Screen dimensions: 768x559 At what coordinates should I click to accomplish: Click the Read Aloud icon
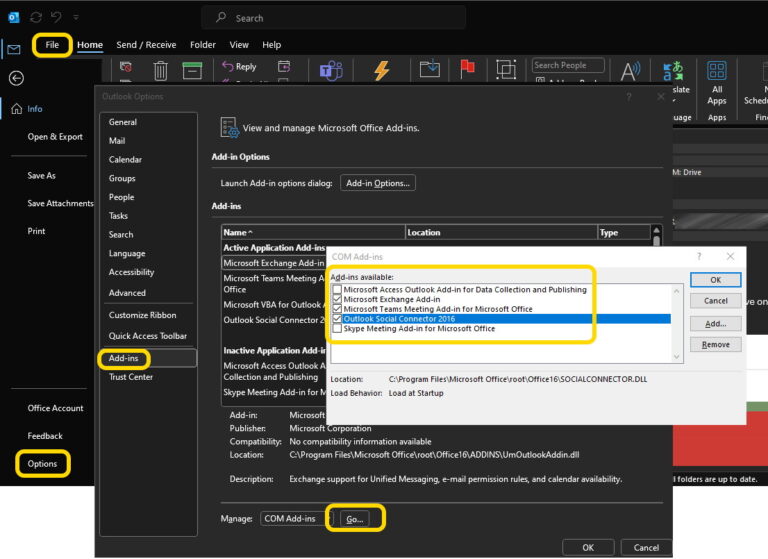630,71
